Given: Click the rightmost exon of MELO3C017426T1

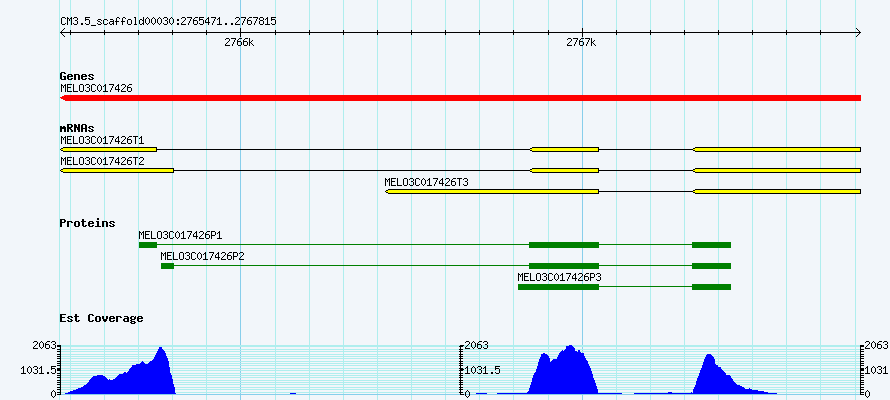Looking at the screenshot, I should (x=777, y=149).
